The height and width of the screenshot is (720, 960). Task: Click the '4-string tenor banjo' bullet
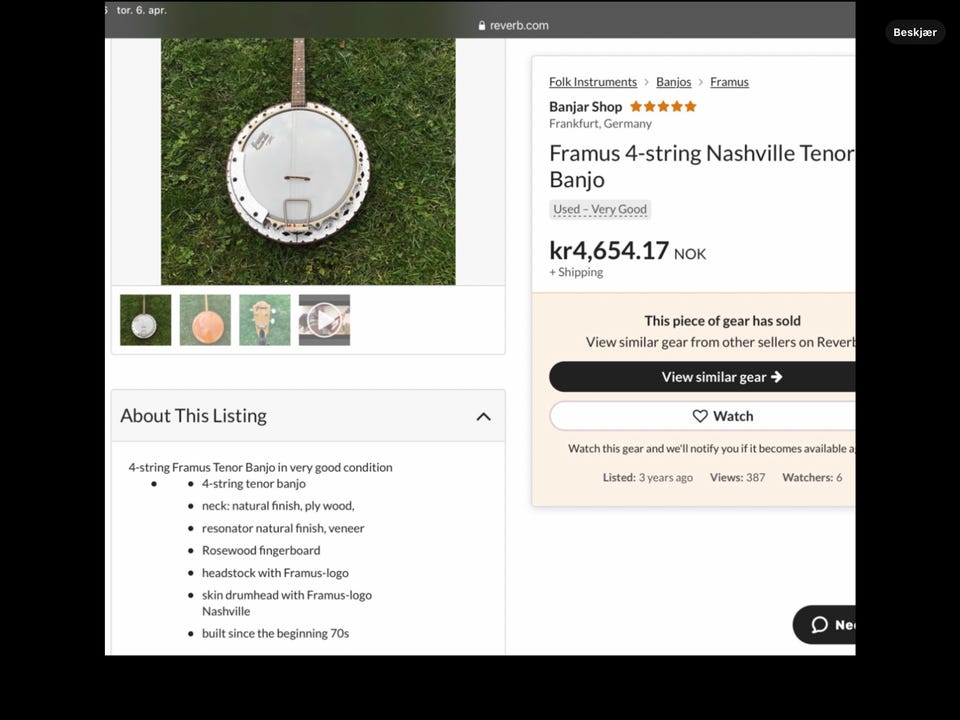[253, 484]
